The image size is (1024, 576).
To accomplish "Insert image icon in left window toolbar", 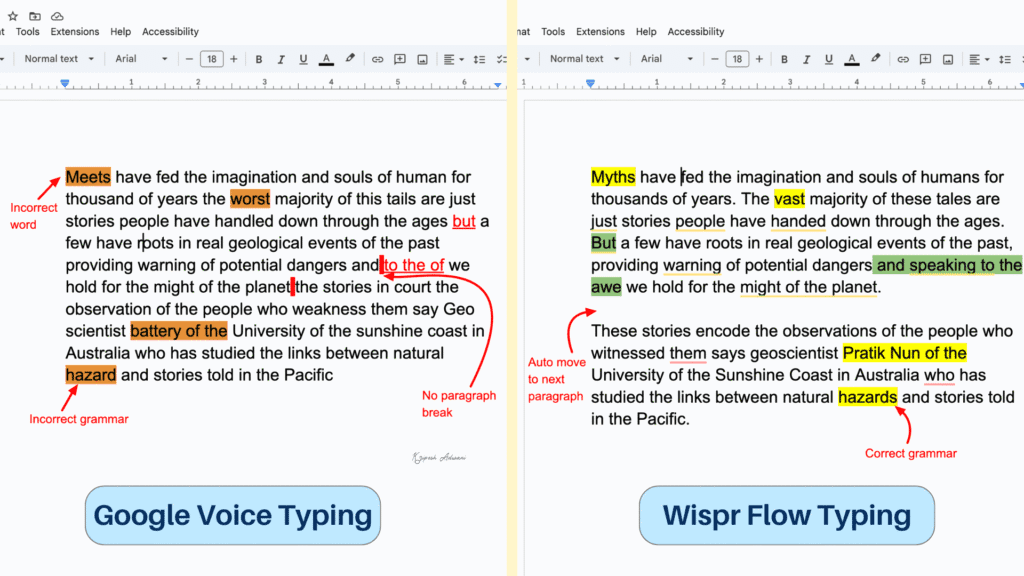I will 423,59.
